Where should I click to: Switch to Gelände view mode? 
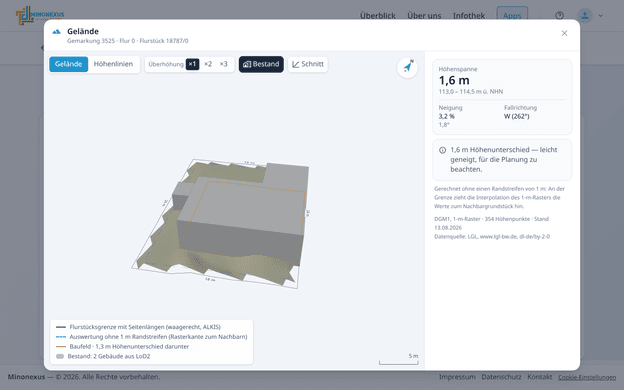click(68, 64)
